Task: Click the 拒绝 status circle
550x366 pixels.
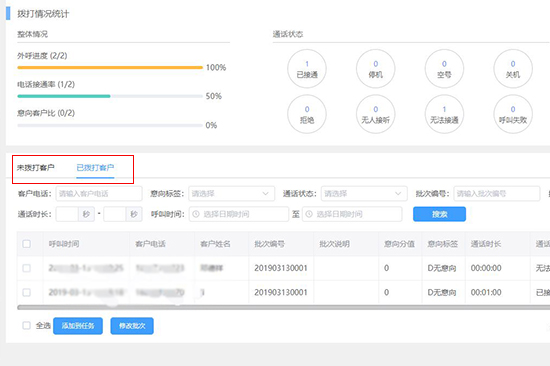Action: coord(307,114)
